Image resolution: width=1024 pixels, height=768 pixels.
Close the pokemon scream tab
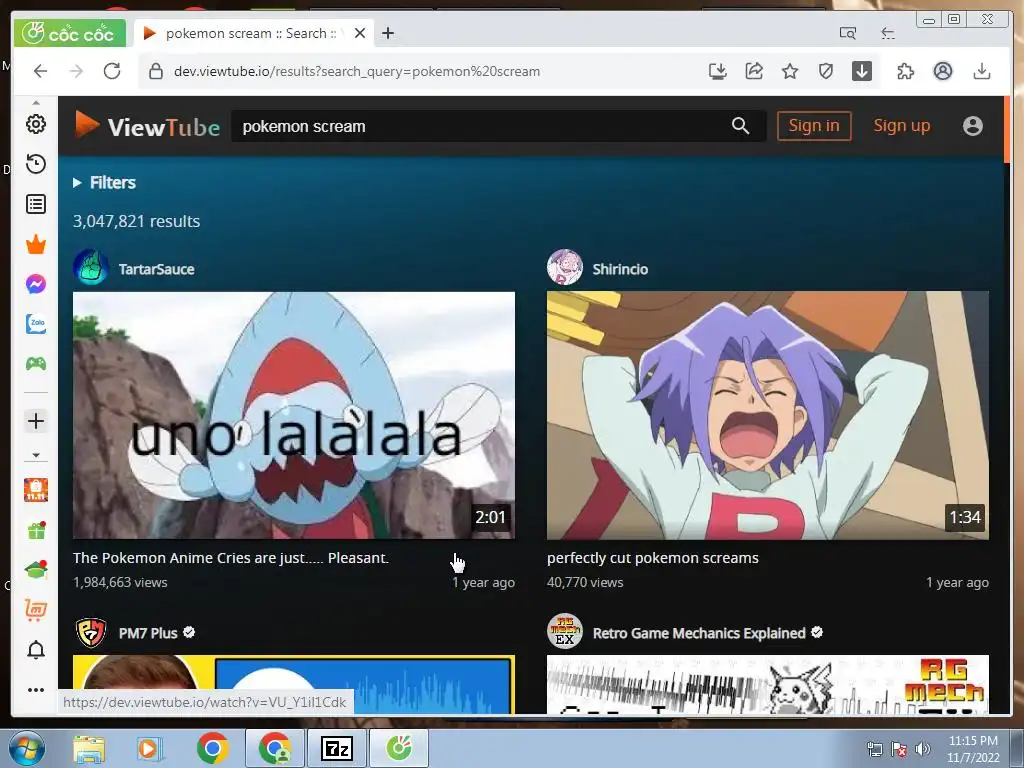[x=360, y=33]
